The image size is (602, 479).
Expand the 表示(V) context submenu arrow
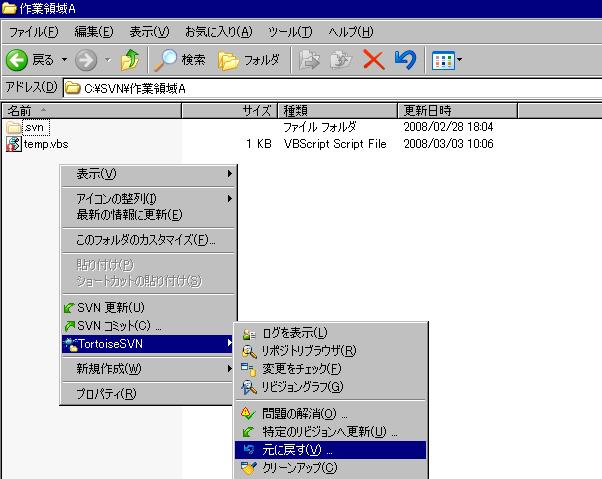click(x=230, y=173)
